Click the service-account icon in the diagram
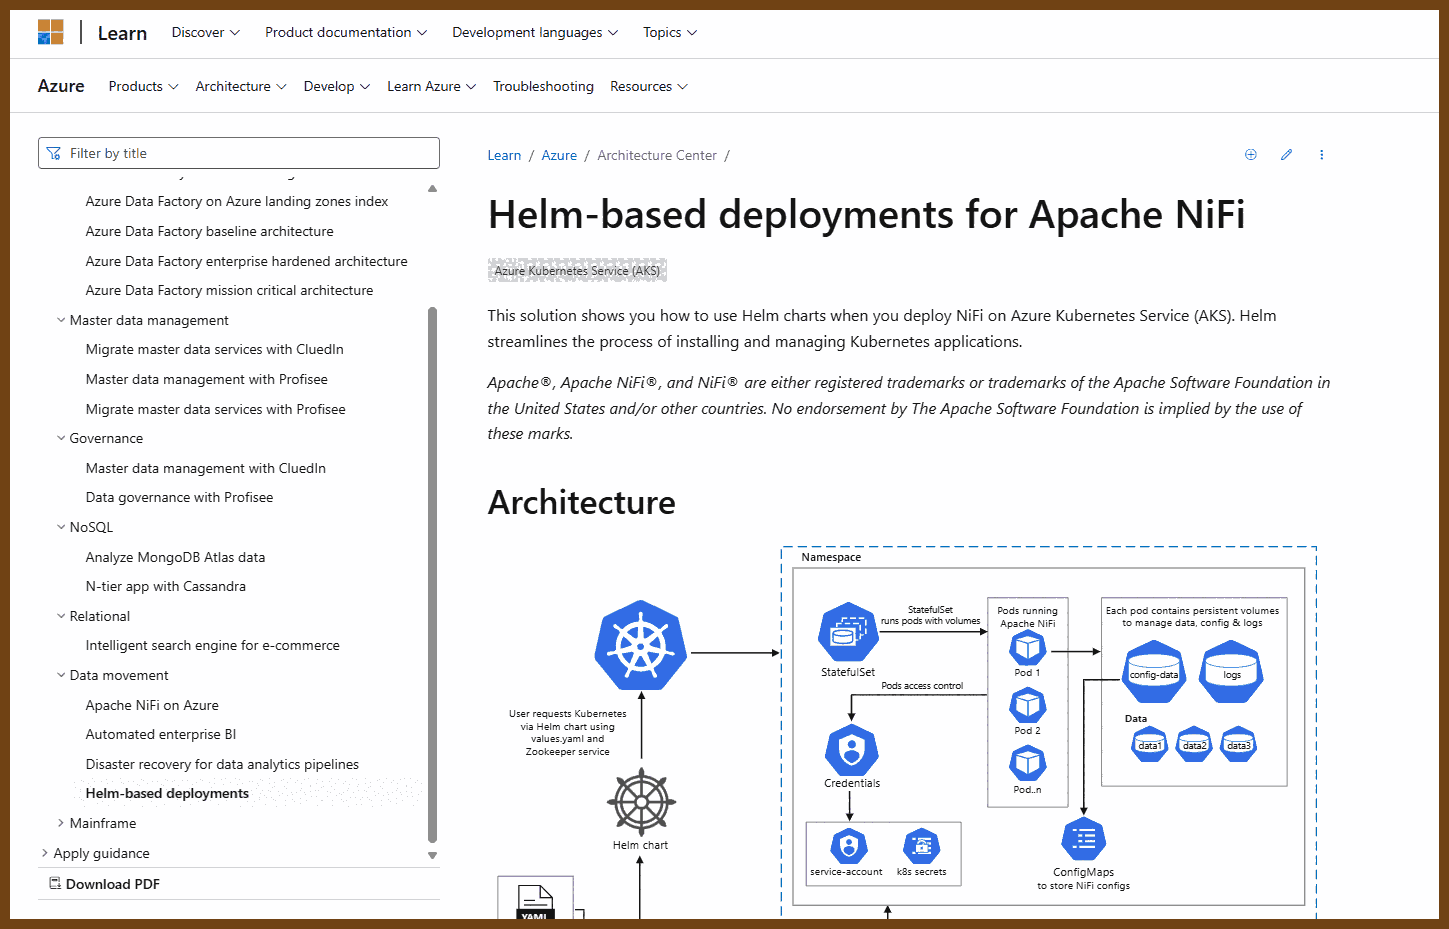The height and width of the screenshot is (929, 1449). (x=848, y=847)
